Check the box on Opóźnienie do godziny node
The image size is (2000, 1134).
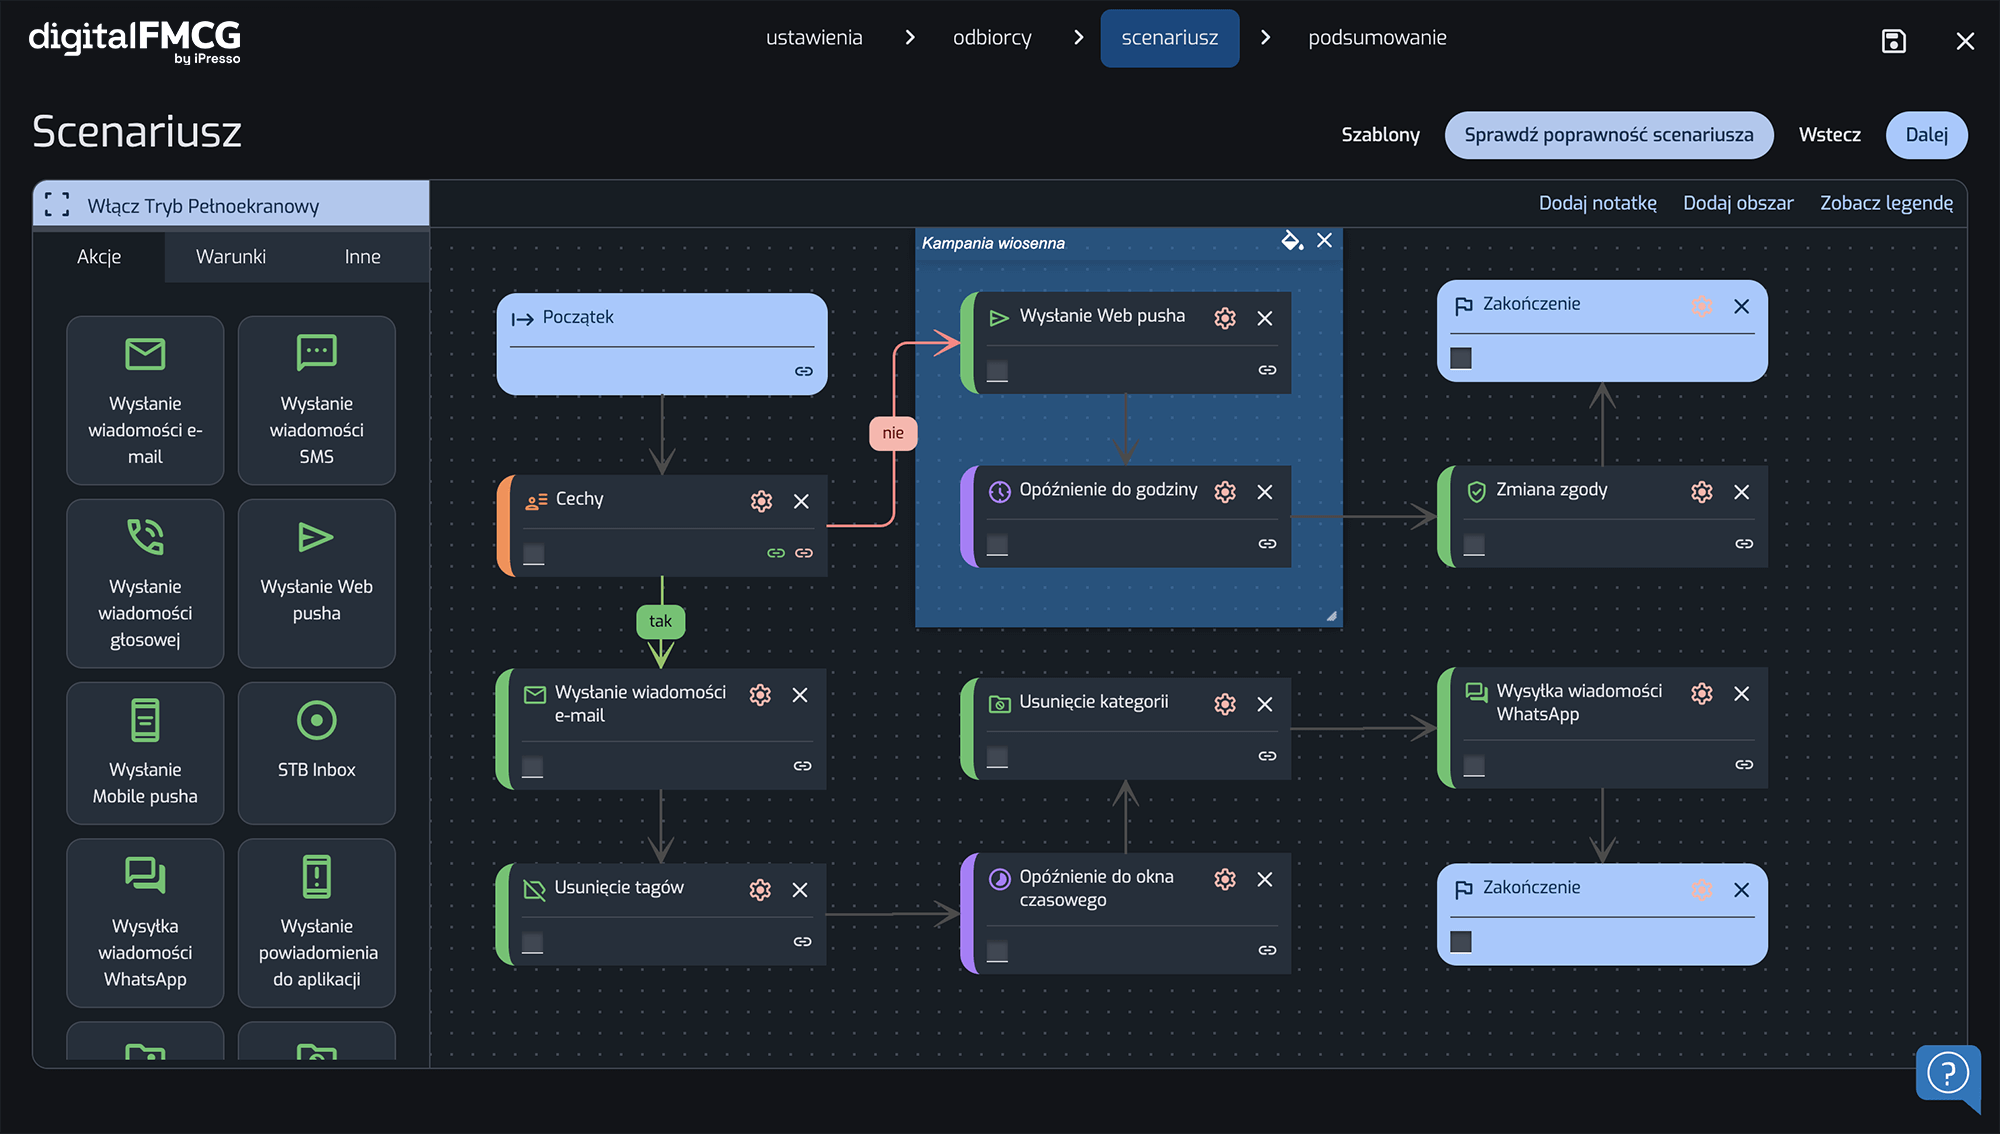997,544
